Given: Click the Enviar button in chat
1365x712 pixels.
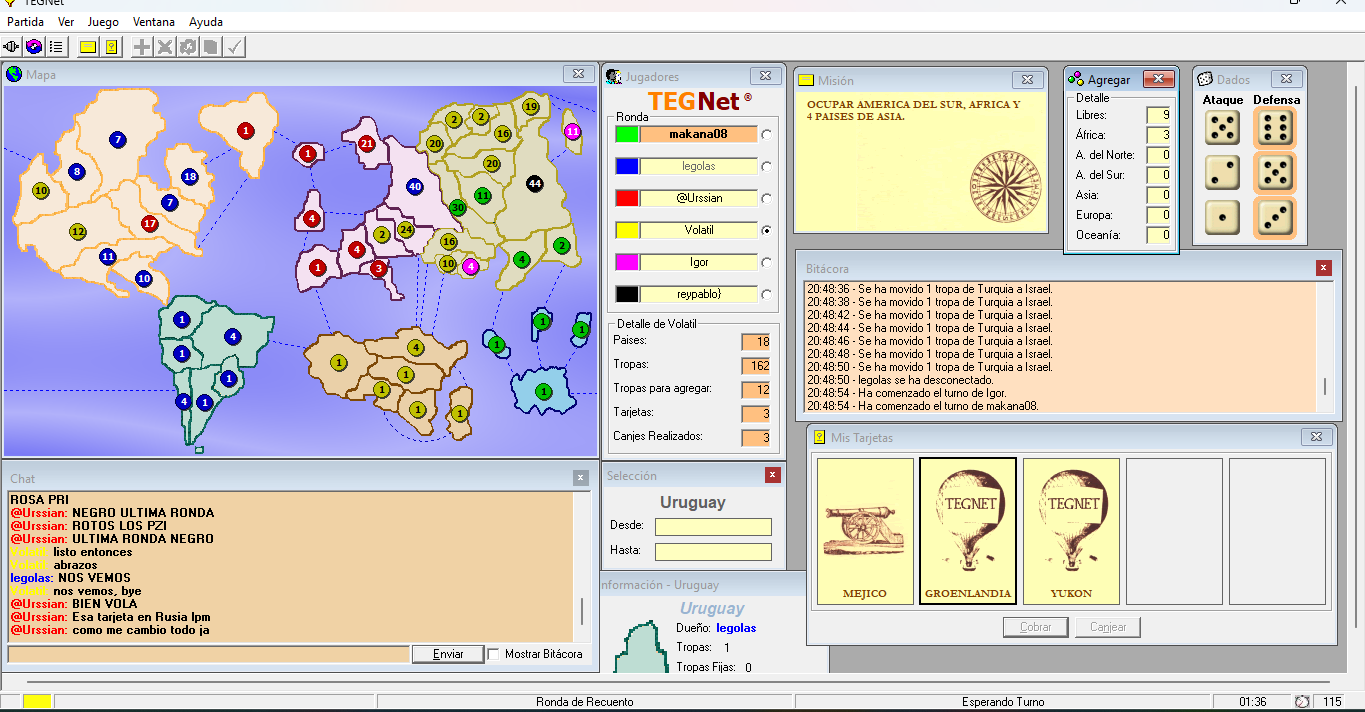Looking at the screenshot, I should 448,654.
